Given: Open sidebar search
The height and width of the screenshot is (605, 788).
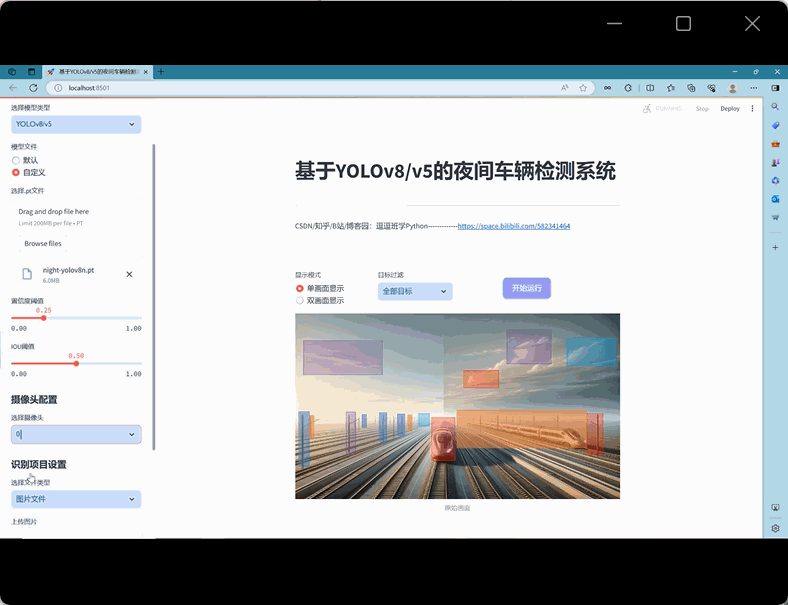Looking at the screenshot, I should 775,107.
